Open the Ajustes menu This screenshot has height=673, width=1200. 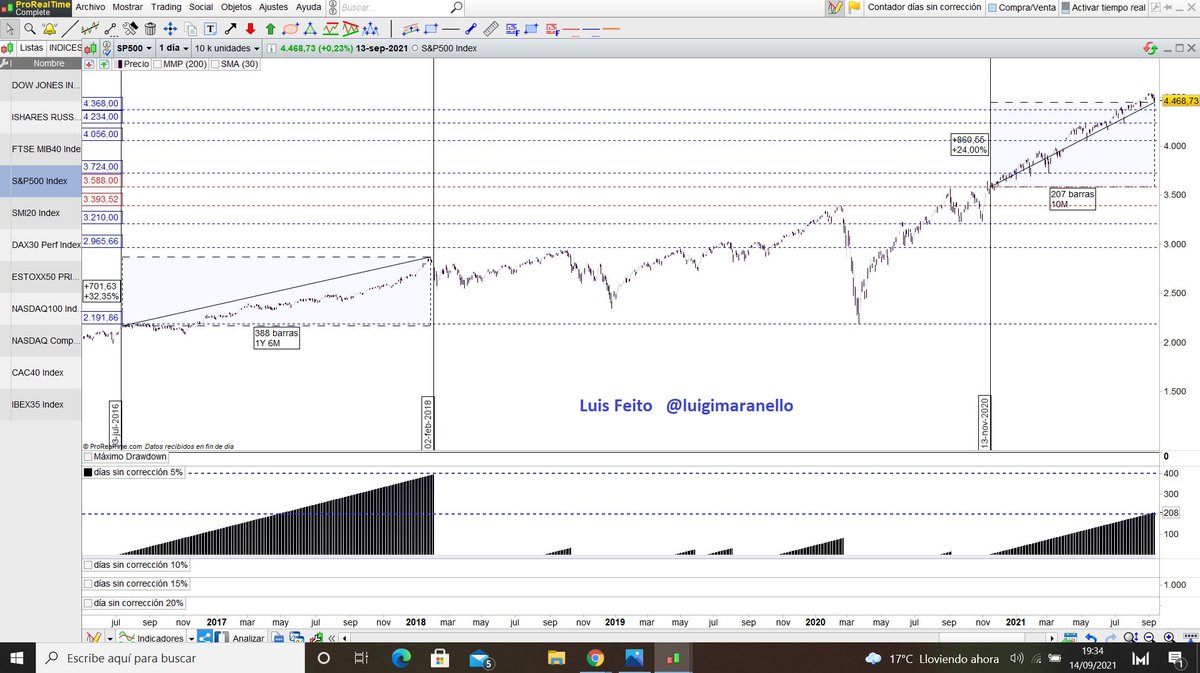coord(273,7)
